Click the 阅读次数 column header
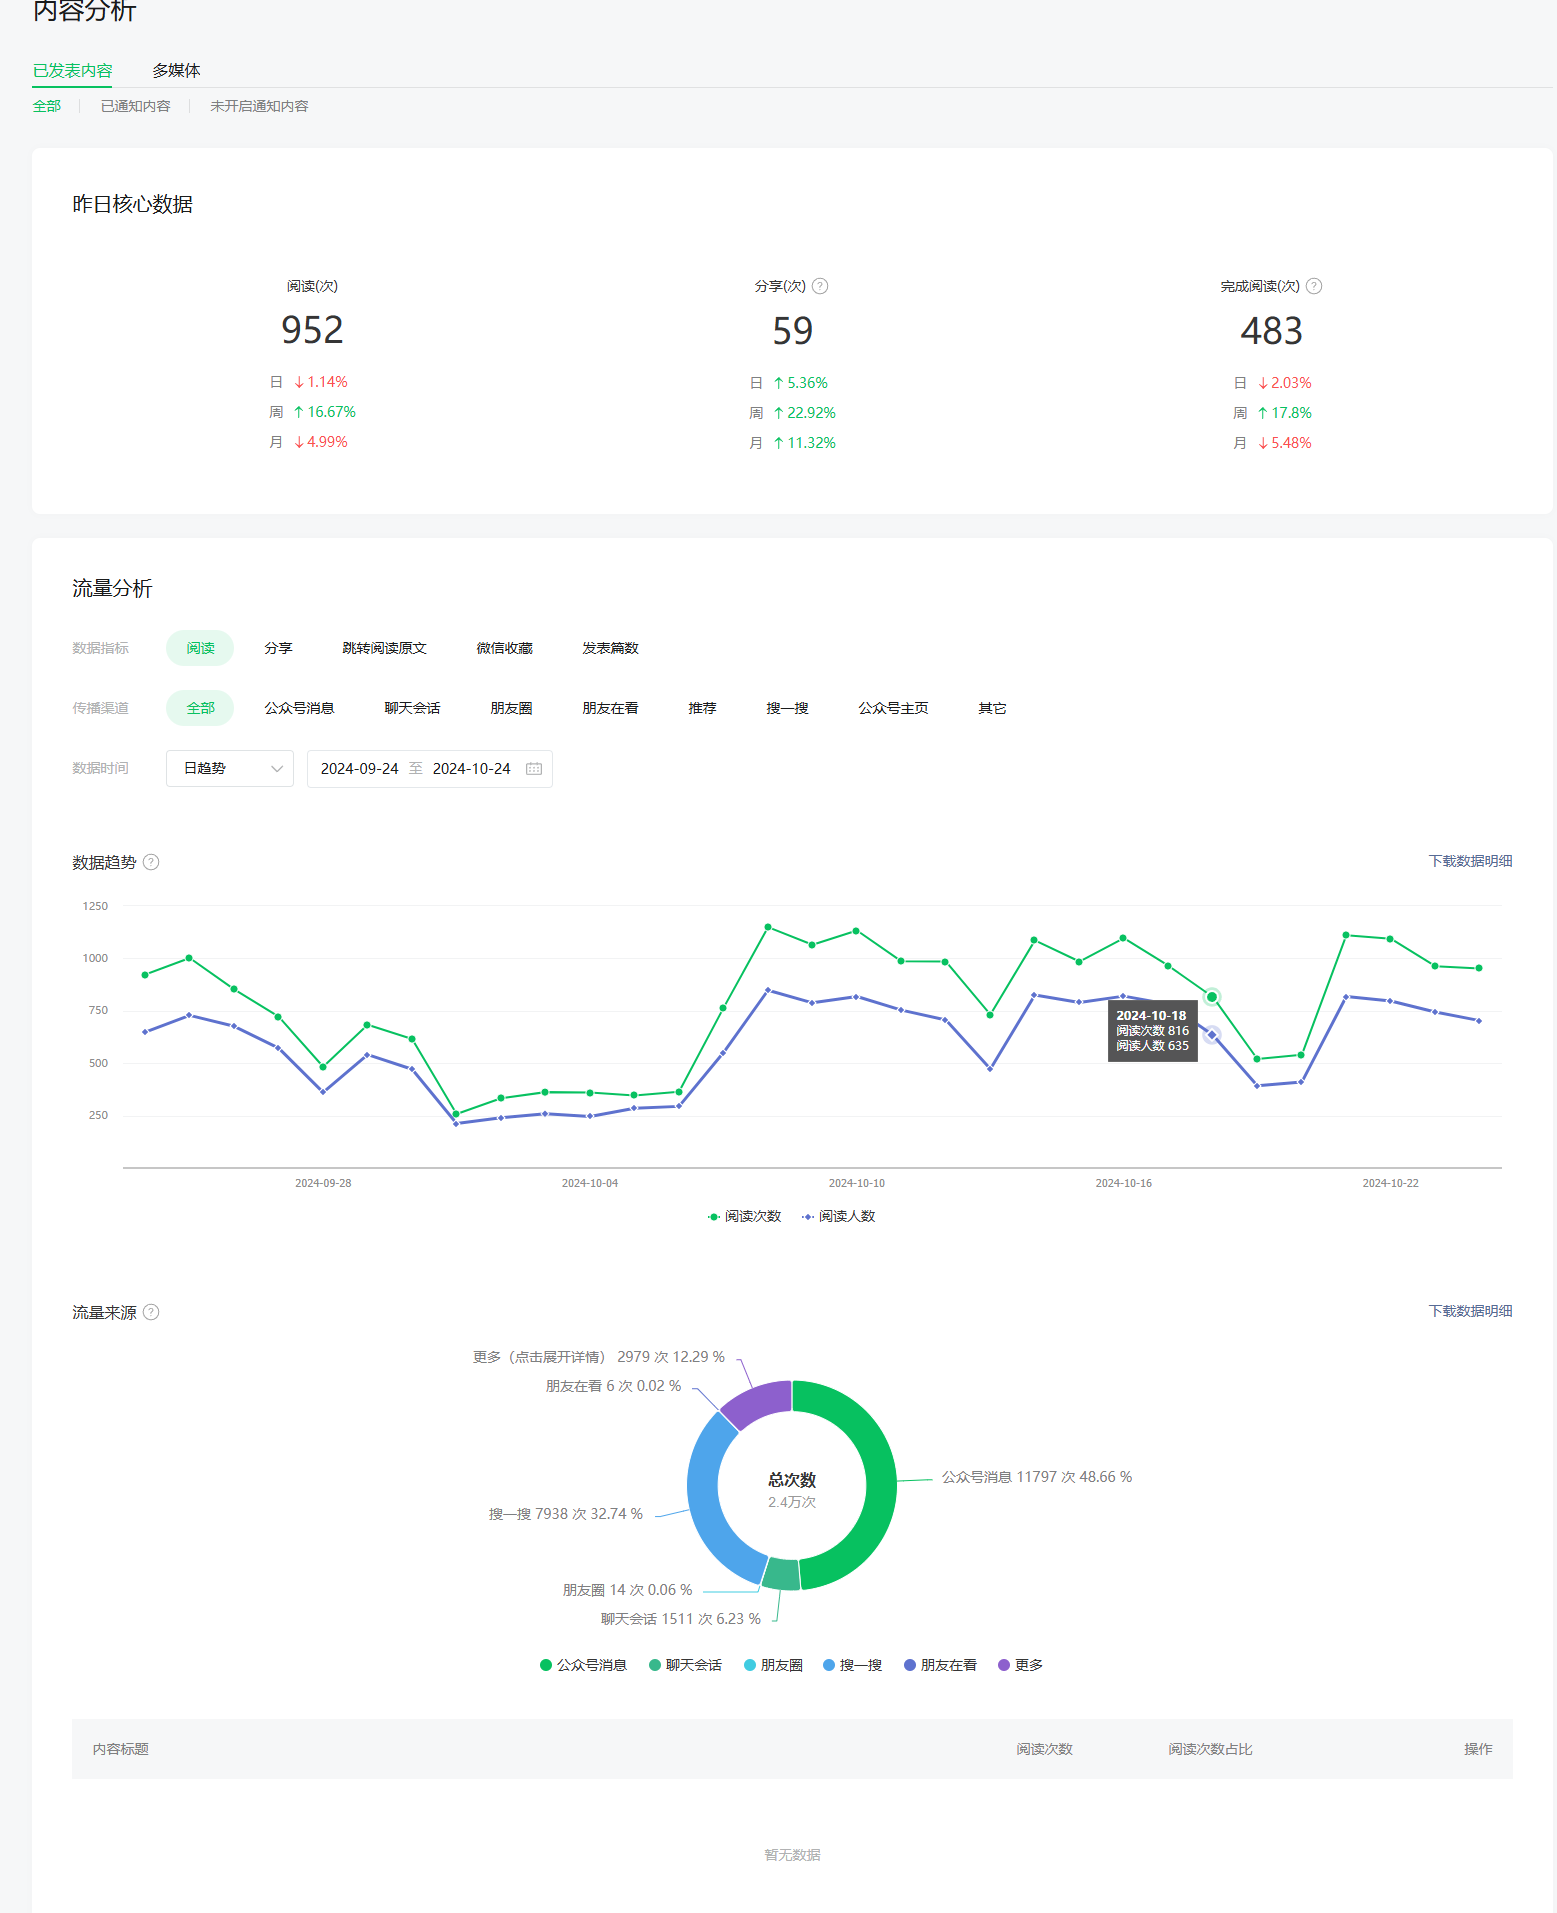1557x1913 pixels. pos(1044,1749)
